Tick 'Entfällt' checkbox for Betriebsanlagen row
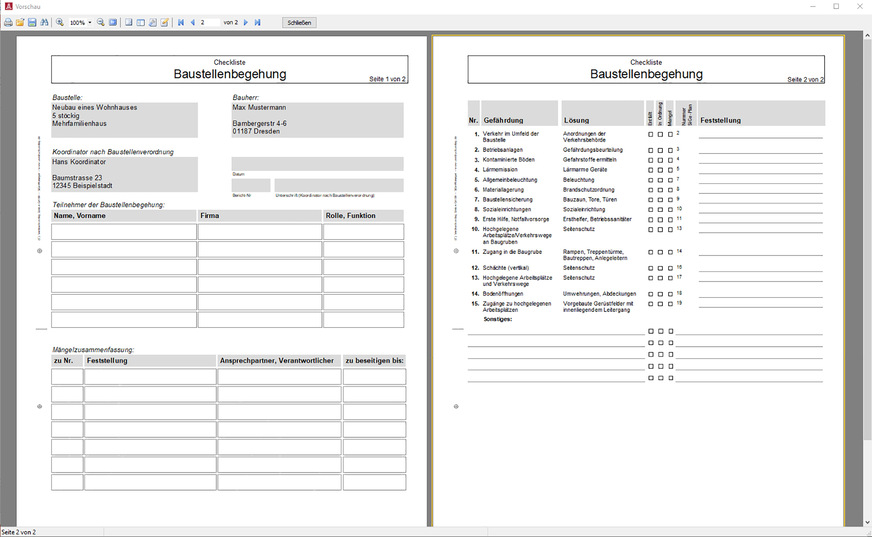This screenshot has height=537, width=872. click(x=651, y=150)
